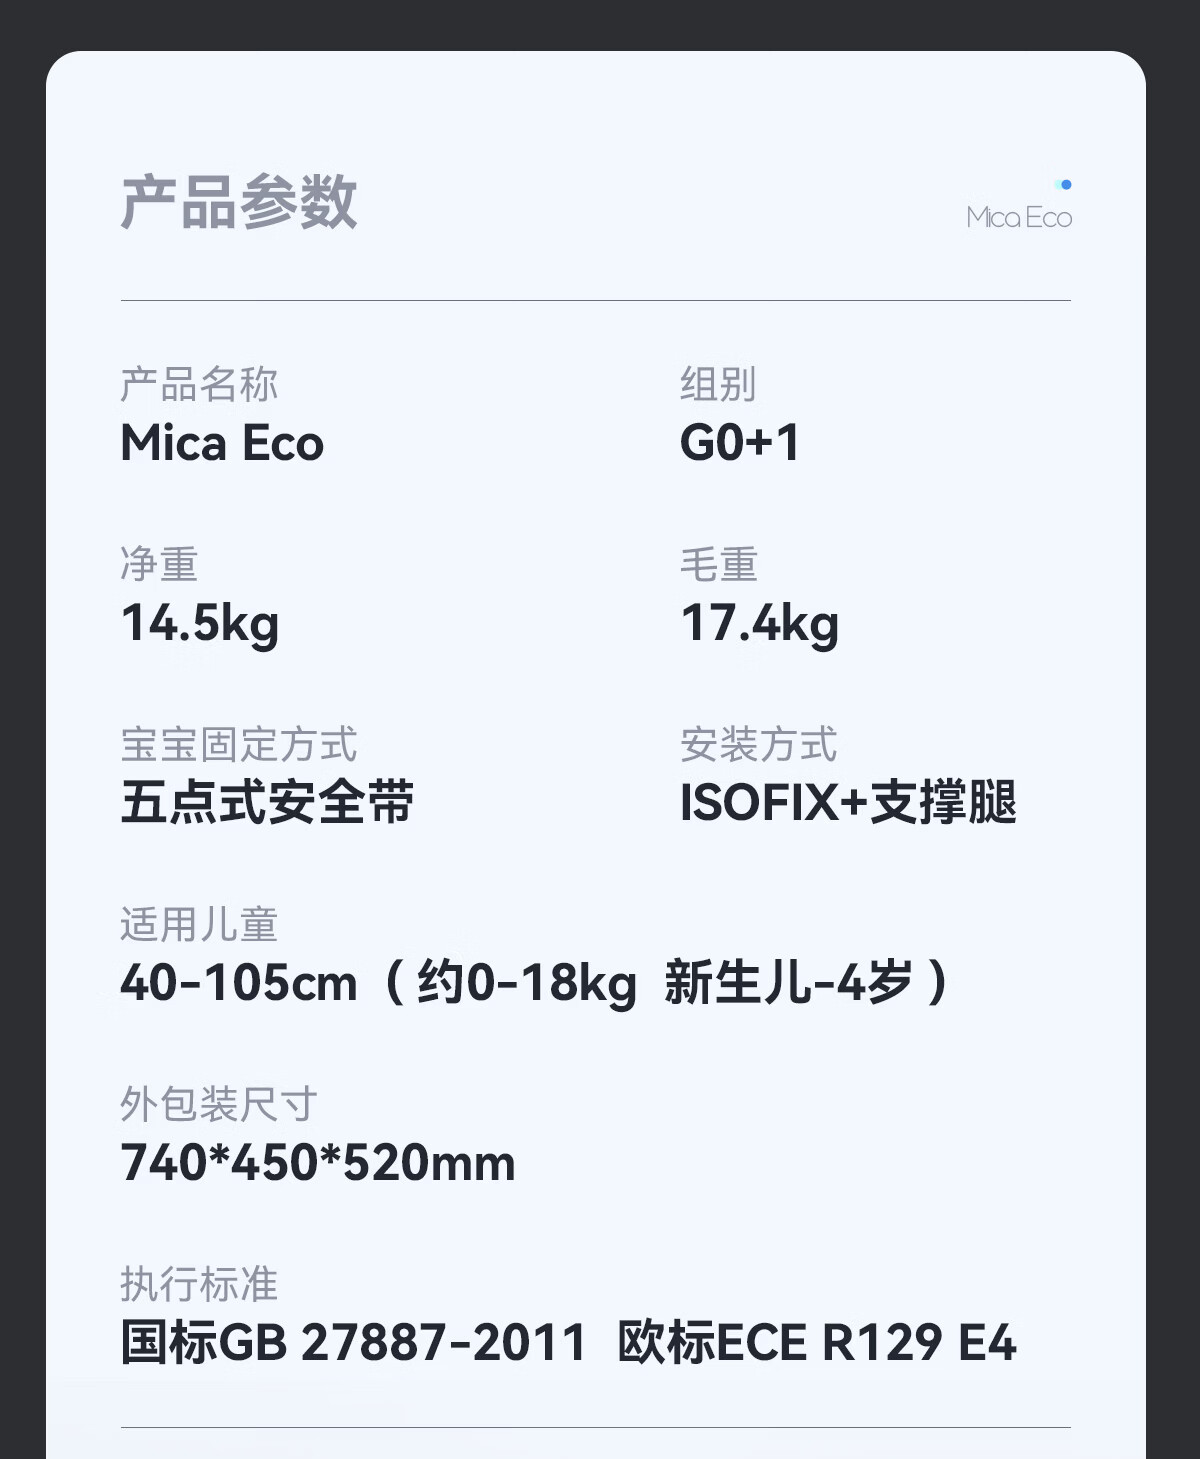The image size is (1200, 1459).
Task: Click the ISOFIX+支撑腿 value
Action: (x=848, y=803)
